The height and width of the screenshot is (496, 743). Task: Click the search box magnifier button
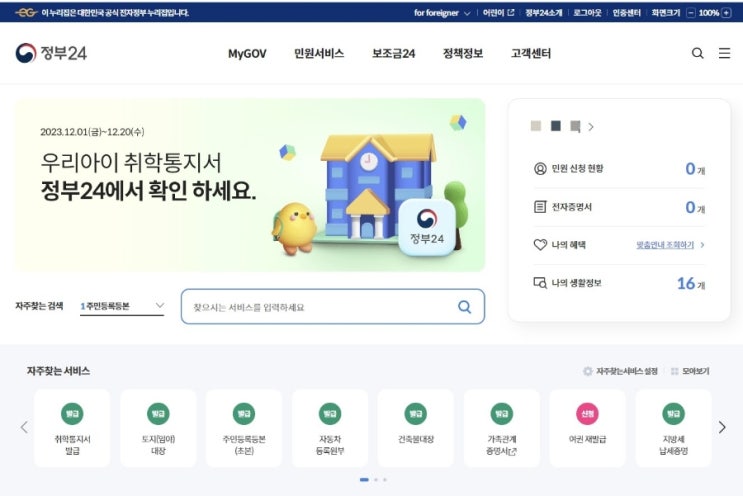tap(464, 307)
